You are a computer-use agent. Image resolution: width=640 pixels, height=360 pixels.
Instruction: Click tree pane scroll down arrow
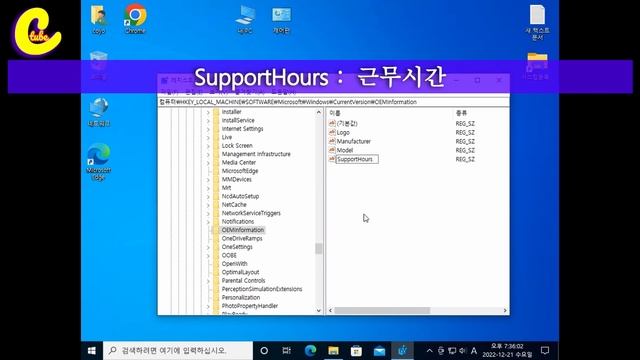319,311
